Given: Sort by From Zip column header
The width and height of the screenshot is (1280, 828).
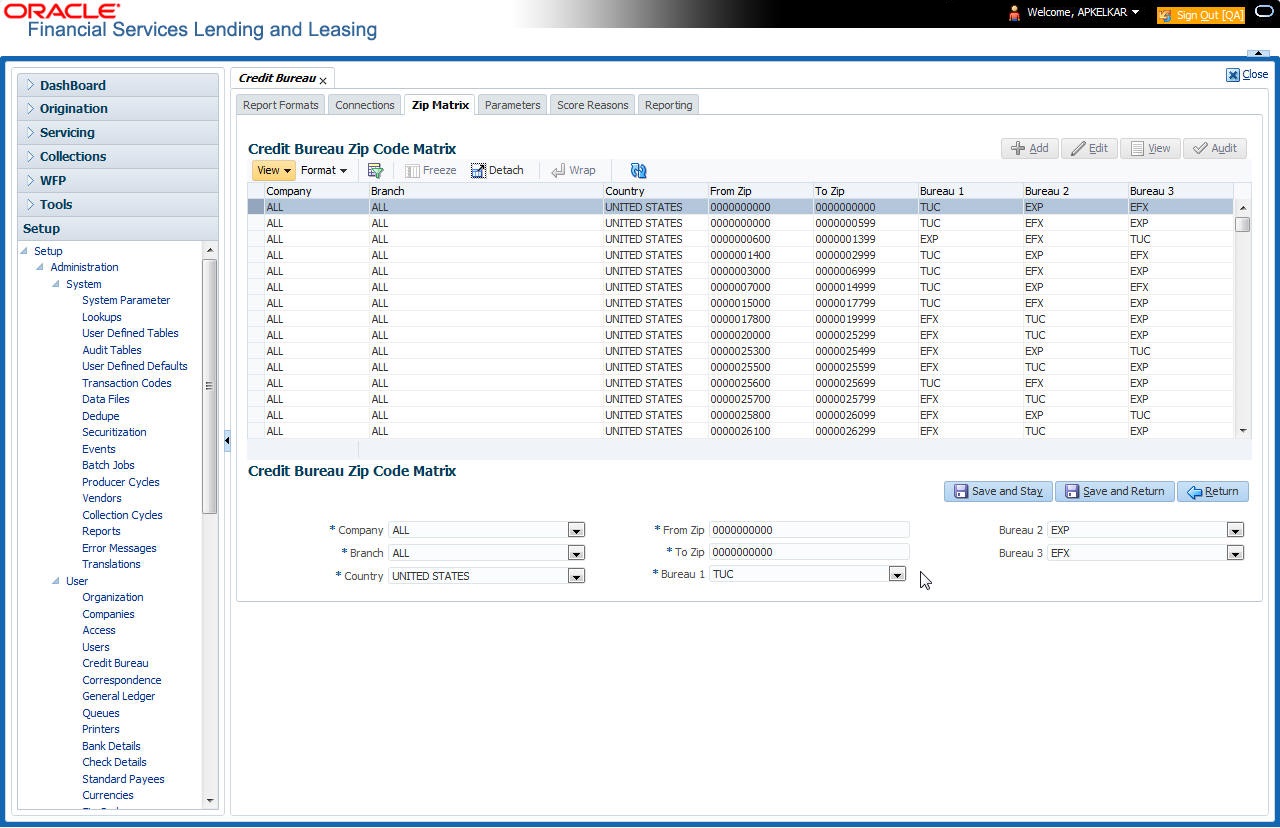Looking at the screenshot, I should (760, 191).
